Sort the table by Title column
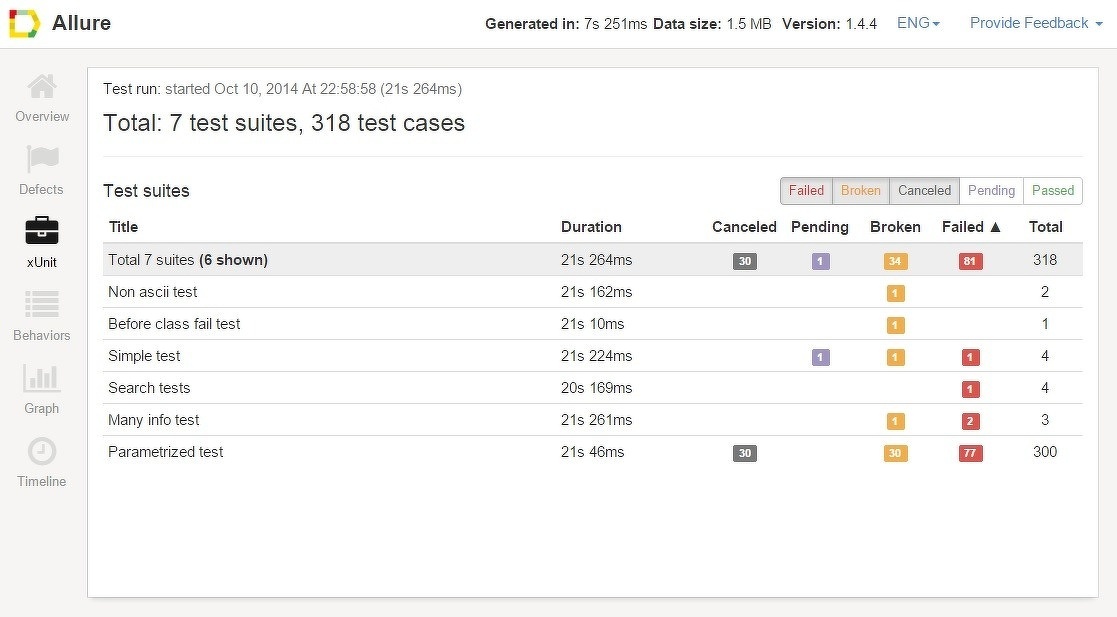The image size is (1117, 617). 123,227
